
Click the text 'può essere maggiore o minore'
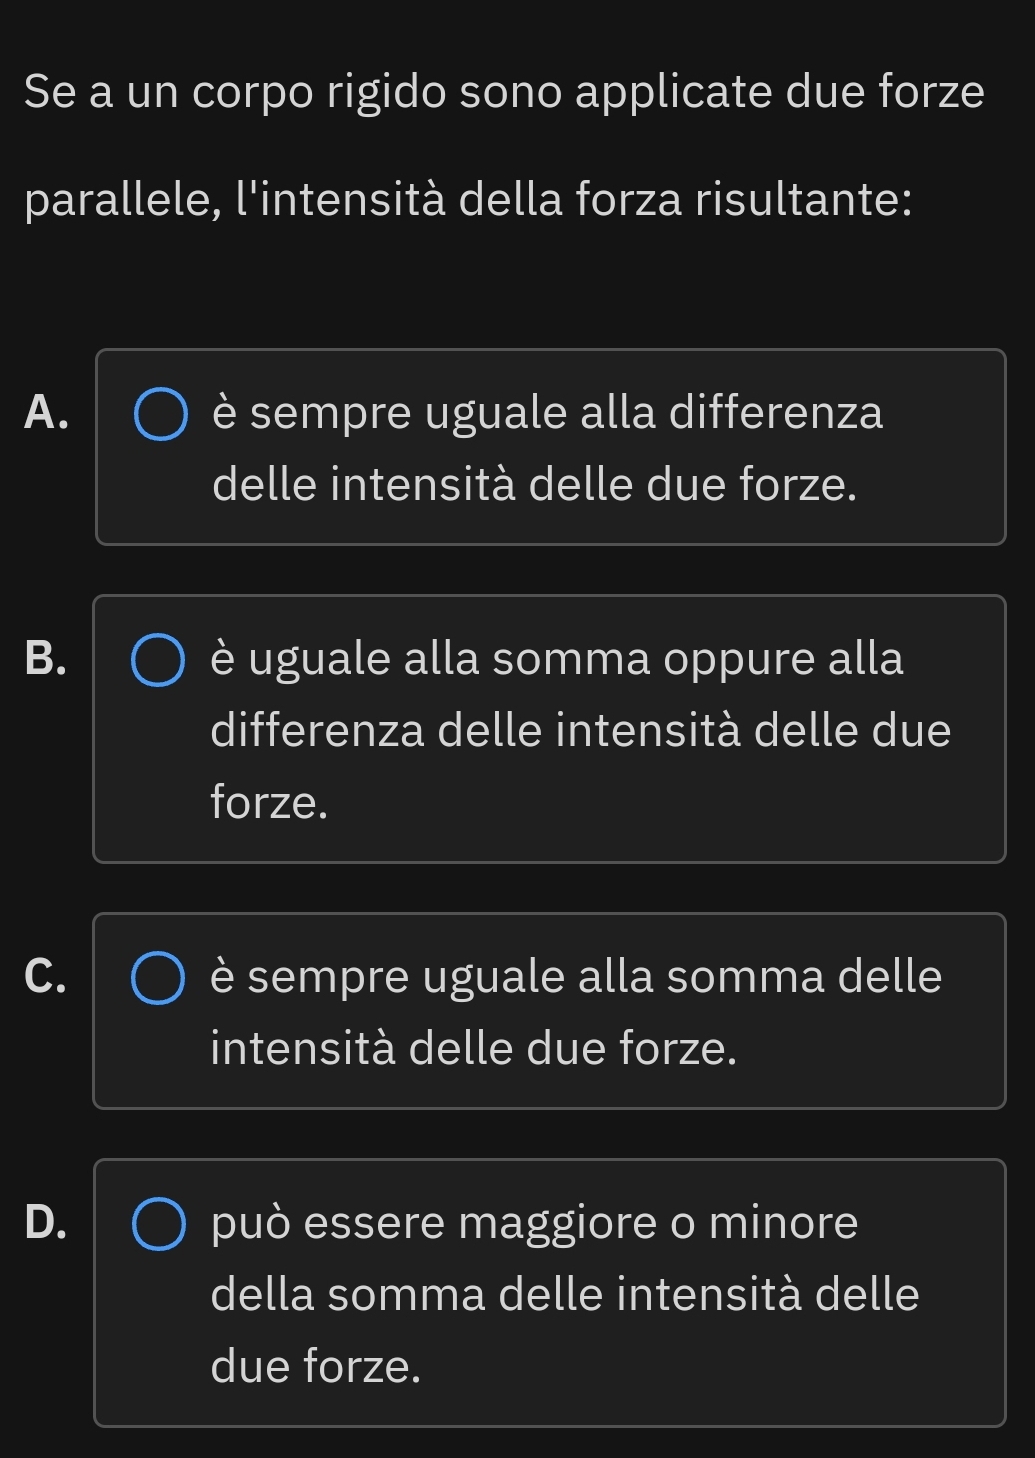coord(535,1223)
